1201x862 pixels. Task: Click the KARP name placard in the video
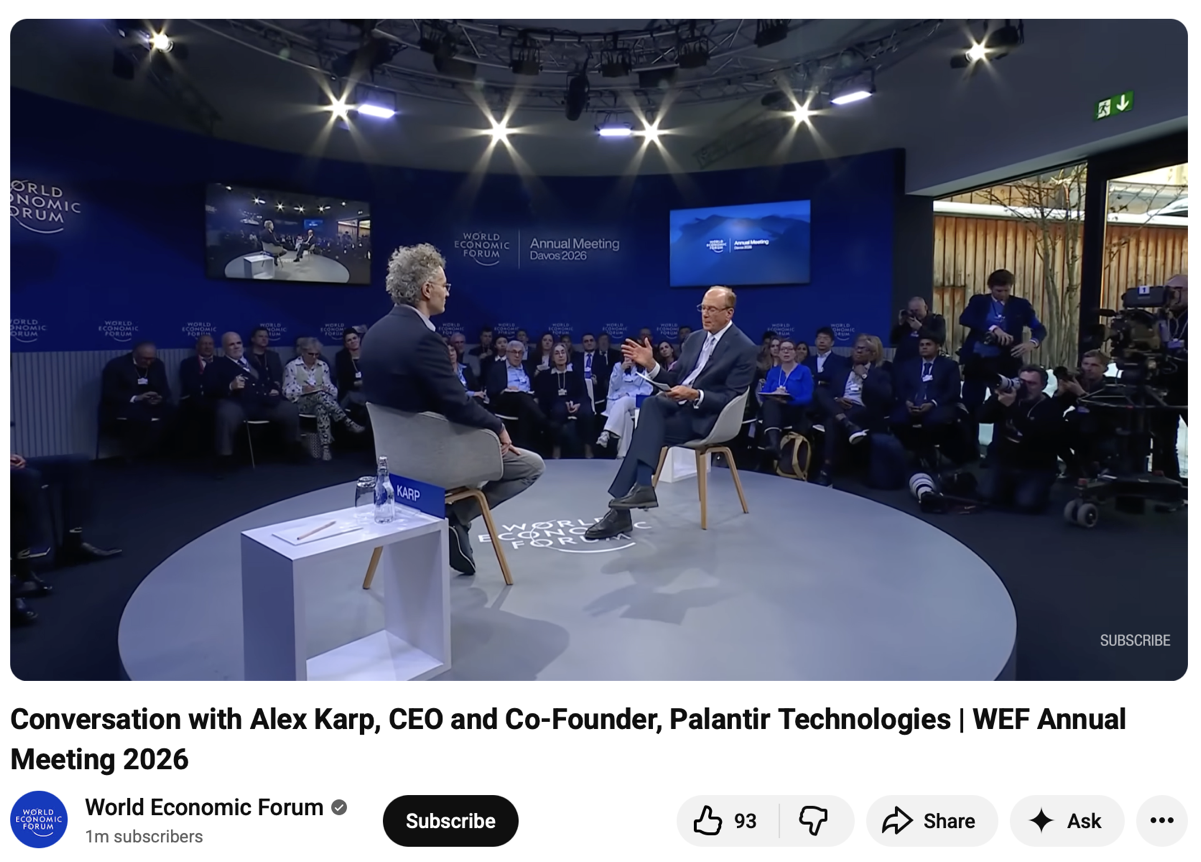tap(416, 494)
